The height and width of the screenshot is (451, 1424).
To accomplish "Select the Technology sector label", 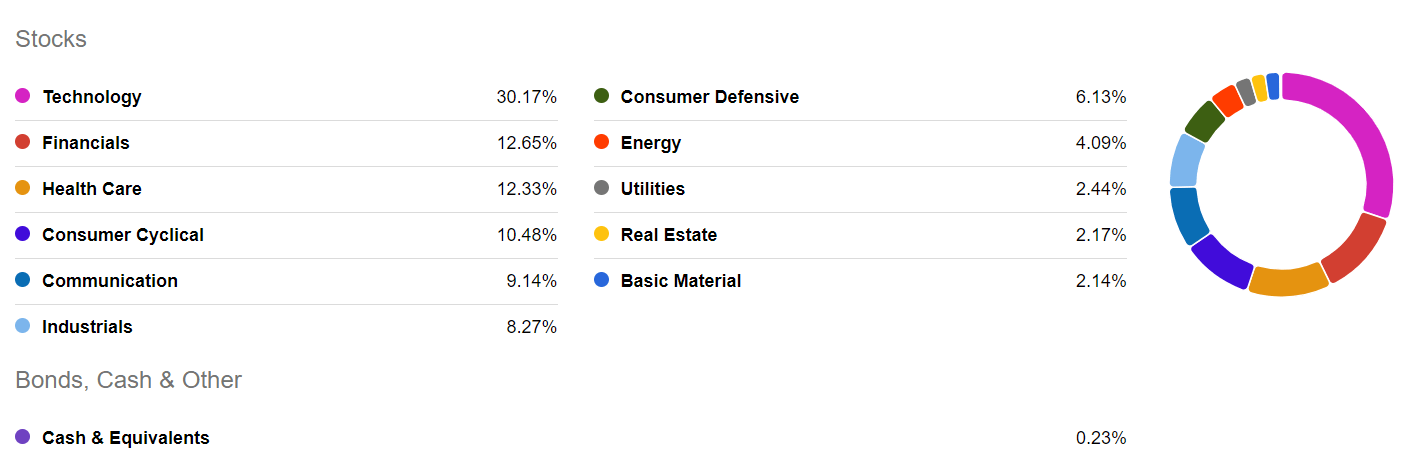I will click(92, 97).
